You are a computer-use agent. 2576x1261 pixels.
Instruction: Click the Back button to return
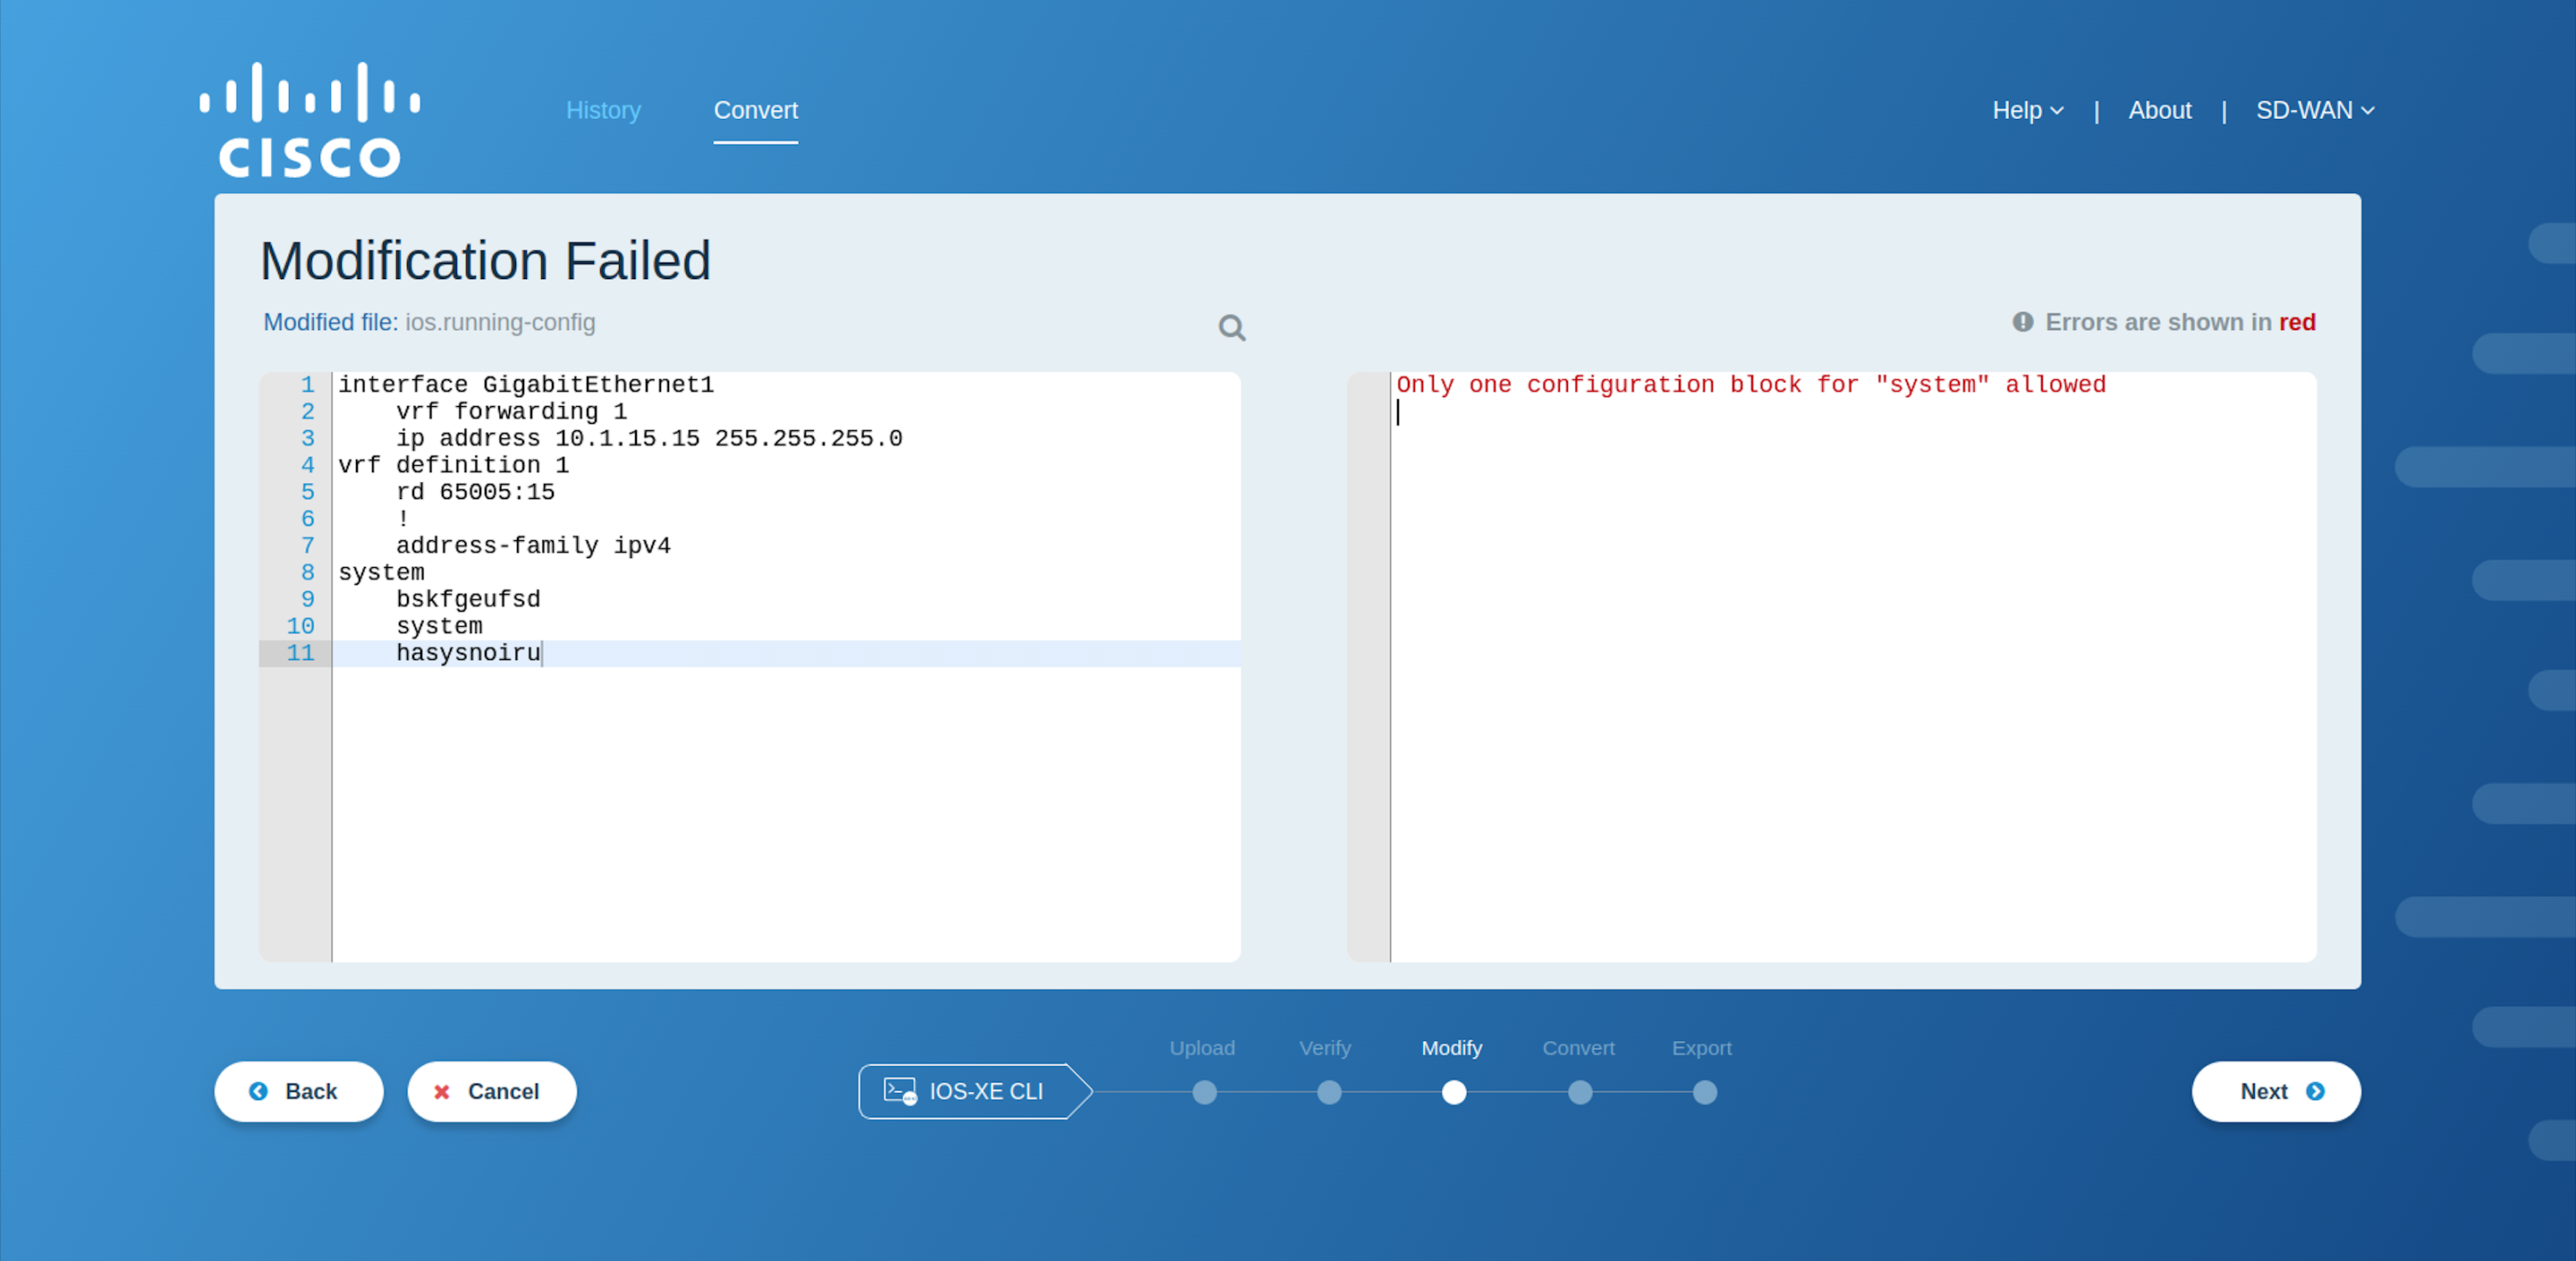[296, 1092]
